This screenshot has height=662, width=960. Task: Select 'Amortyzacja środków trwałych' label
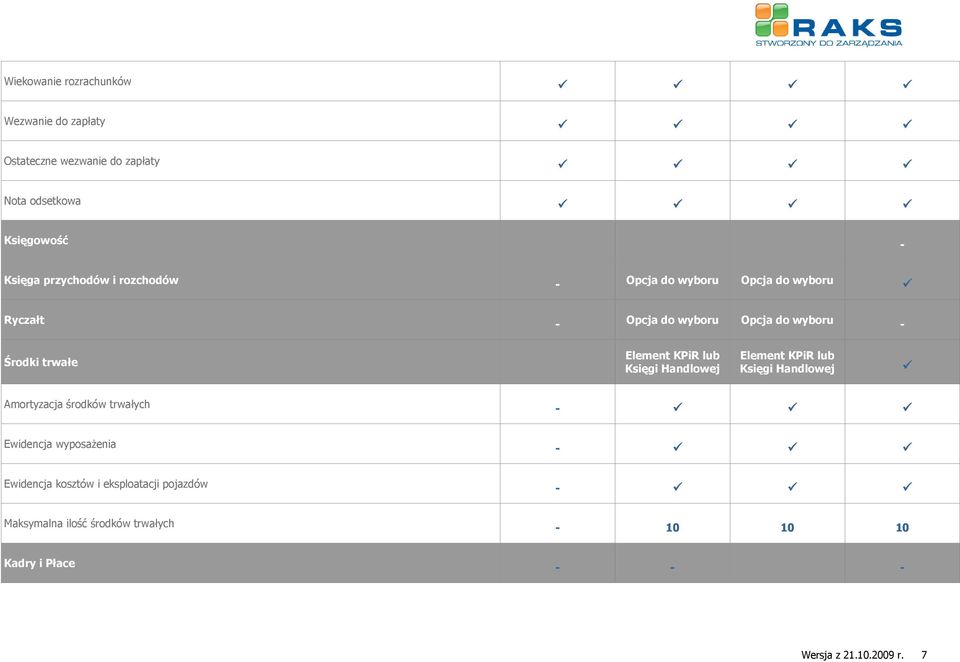tap(77, 404)
